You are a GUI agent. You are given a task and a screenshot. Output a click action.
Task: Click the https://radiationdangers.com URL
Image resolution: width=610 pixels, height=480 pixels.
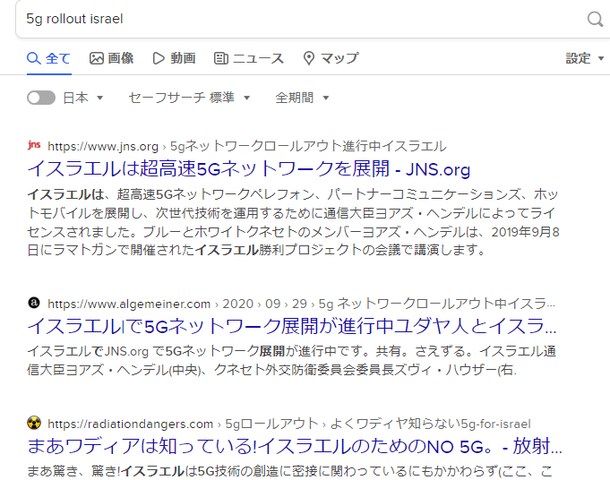tap(130, 424)
